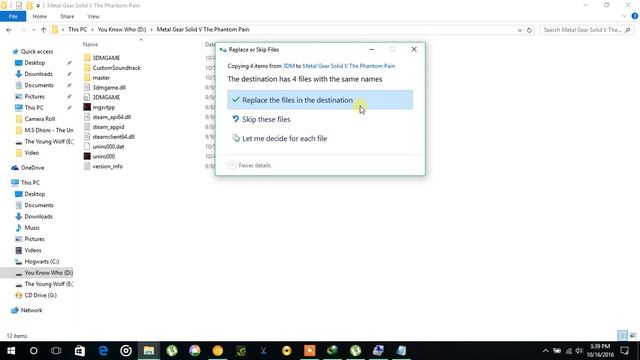Launch Windows Store from taskbar
The height and width of the screenshot is (360, 640).
(80, 351)
